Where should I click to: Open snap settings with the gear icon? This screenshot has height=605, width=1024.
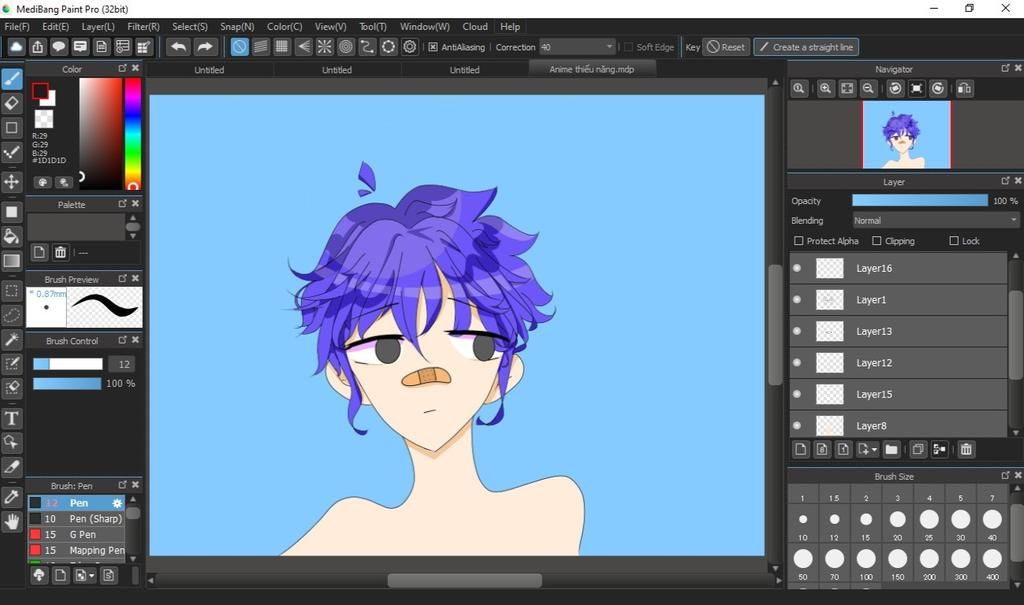pos(409,47)
